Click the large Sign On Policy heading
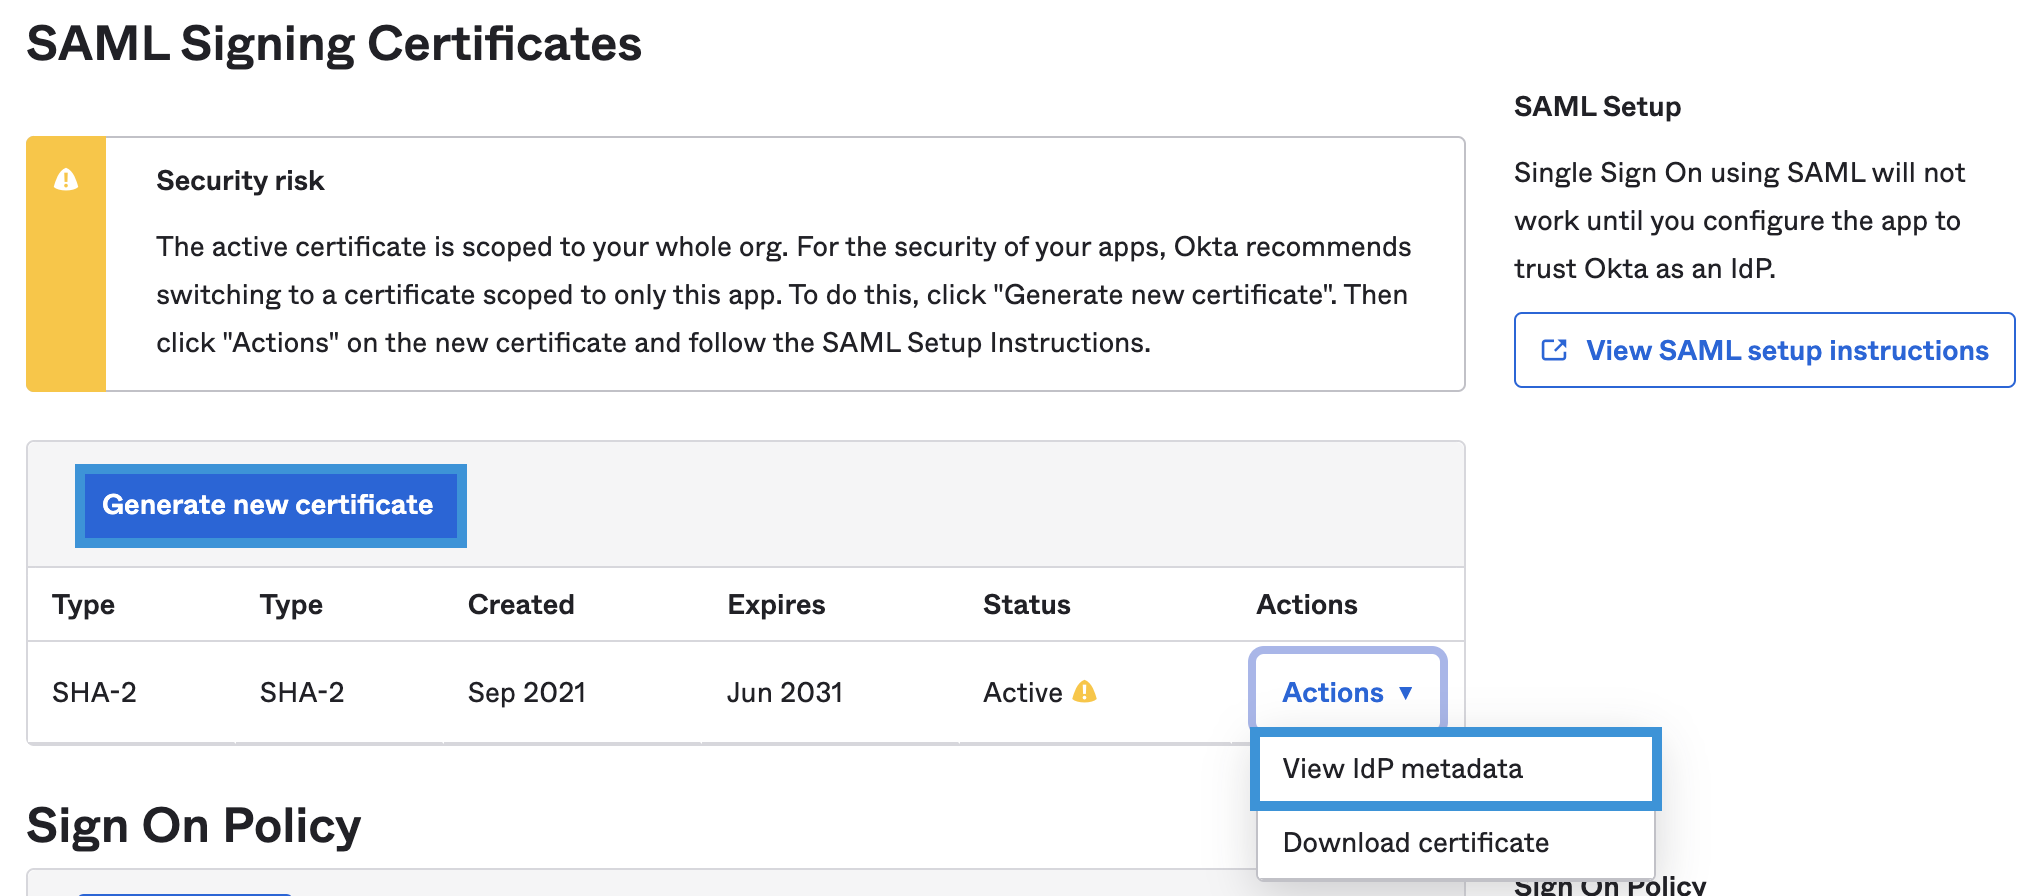The height and width of the screenshot is (896, 2028). coord(194,826)
